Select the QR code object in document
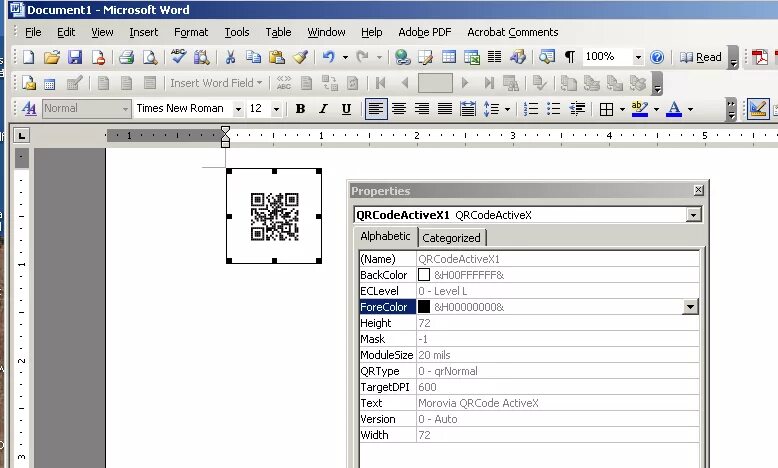Viewport: 778px width, 468px height. (x=274, y=216)
